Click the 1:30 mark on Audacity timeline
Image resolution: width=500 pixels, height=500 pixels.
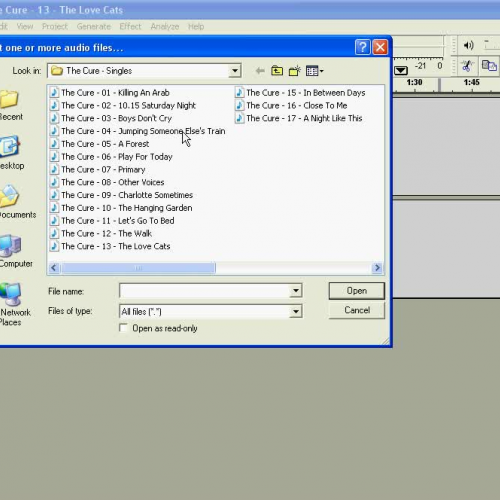(x=414, y=82)
